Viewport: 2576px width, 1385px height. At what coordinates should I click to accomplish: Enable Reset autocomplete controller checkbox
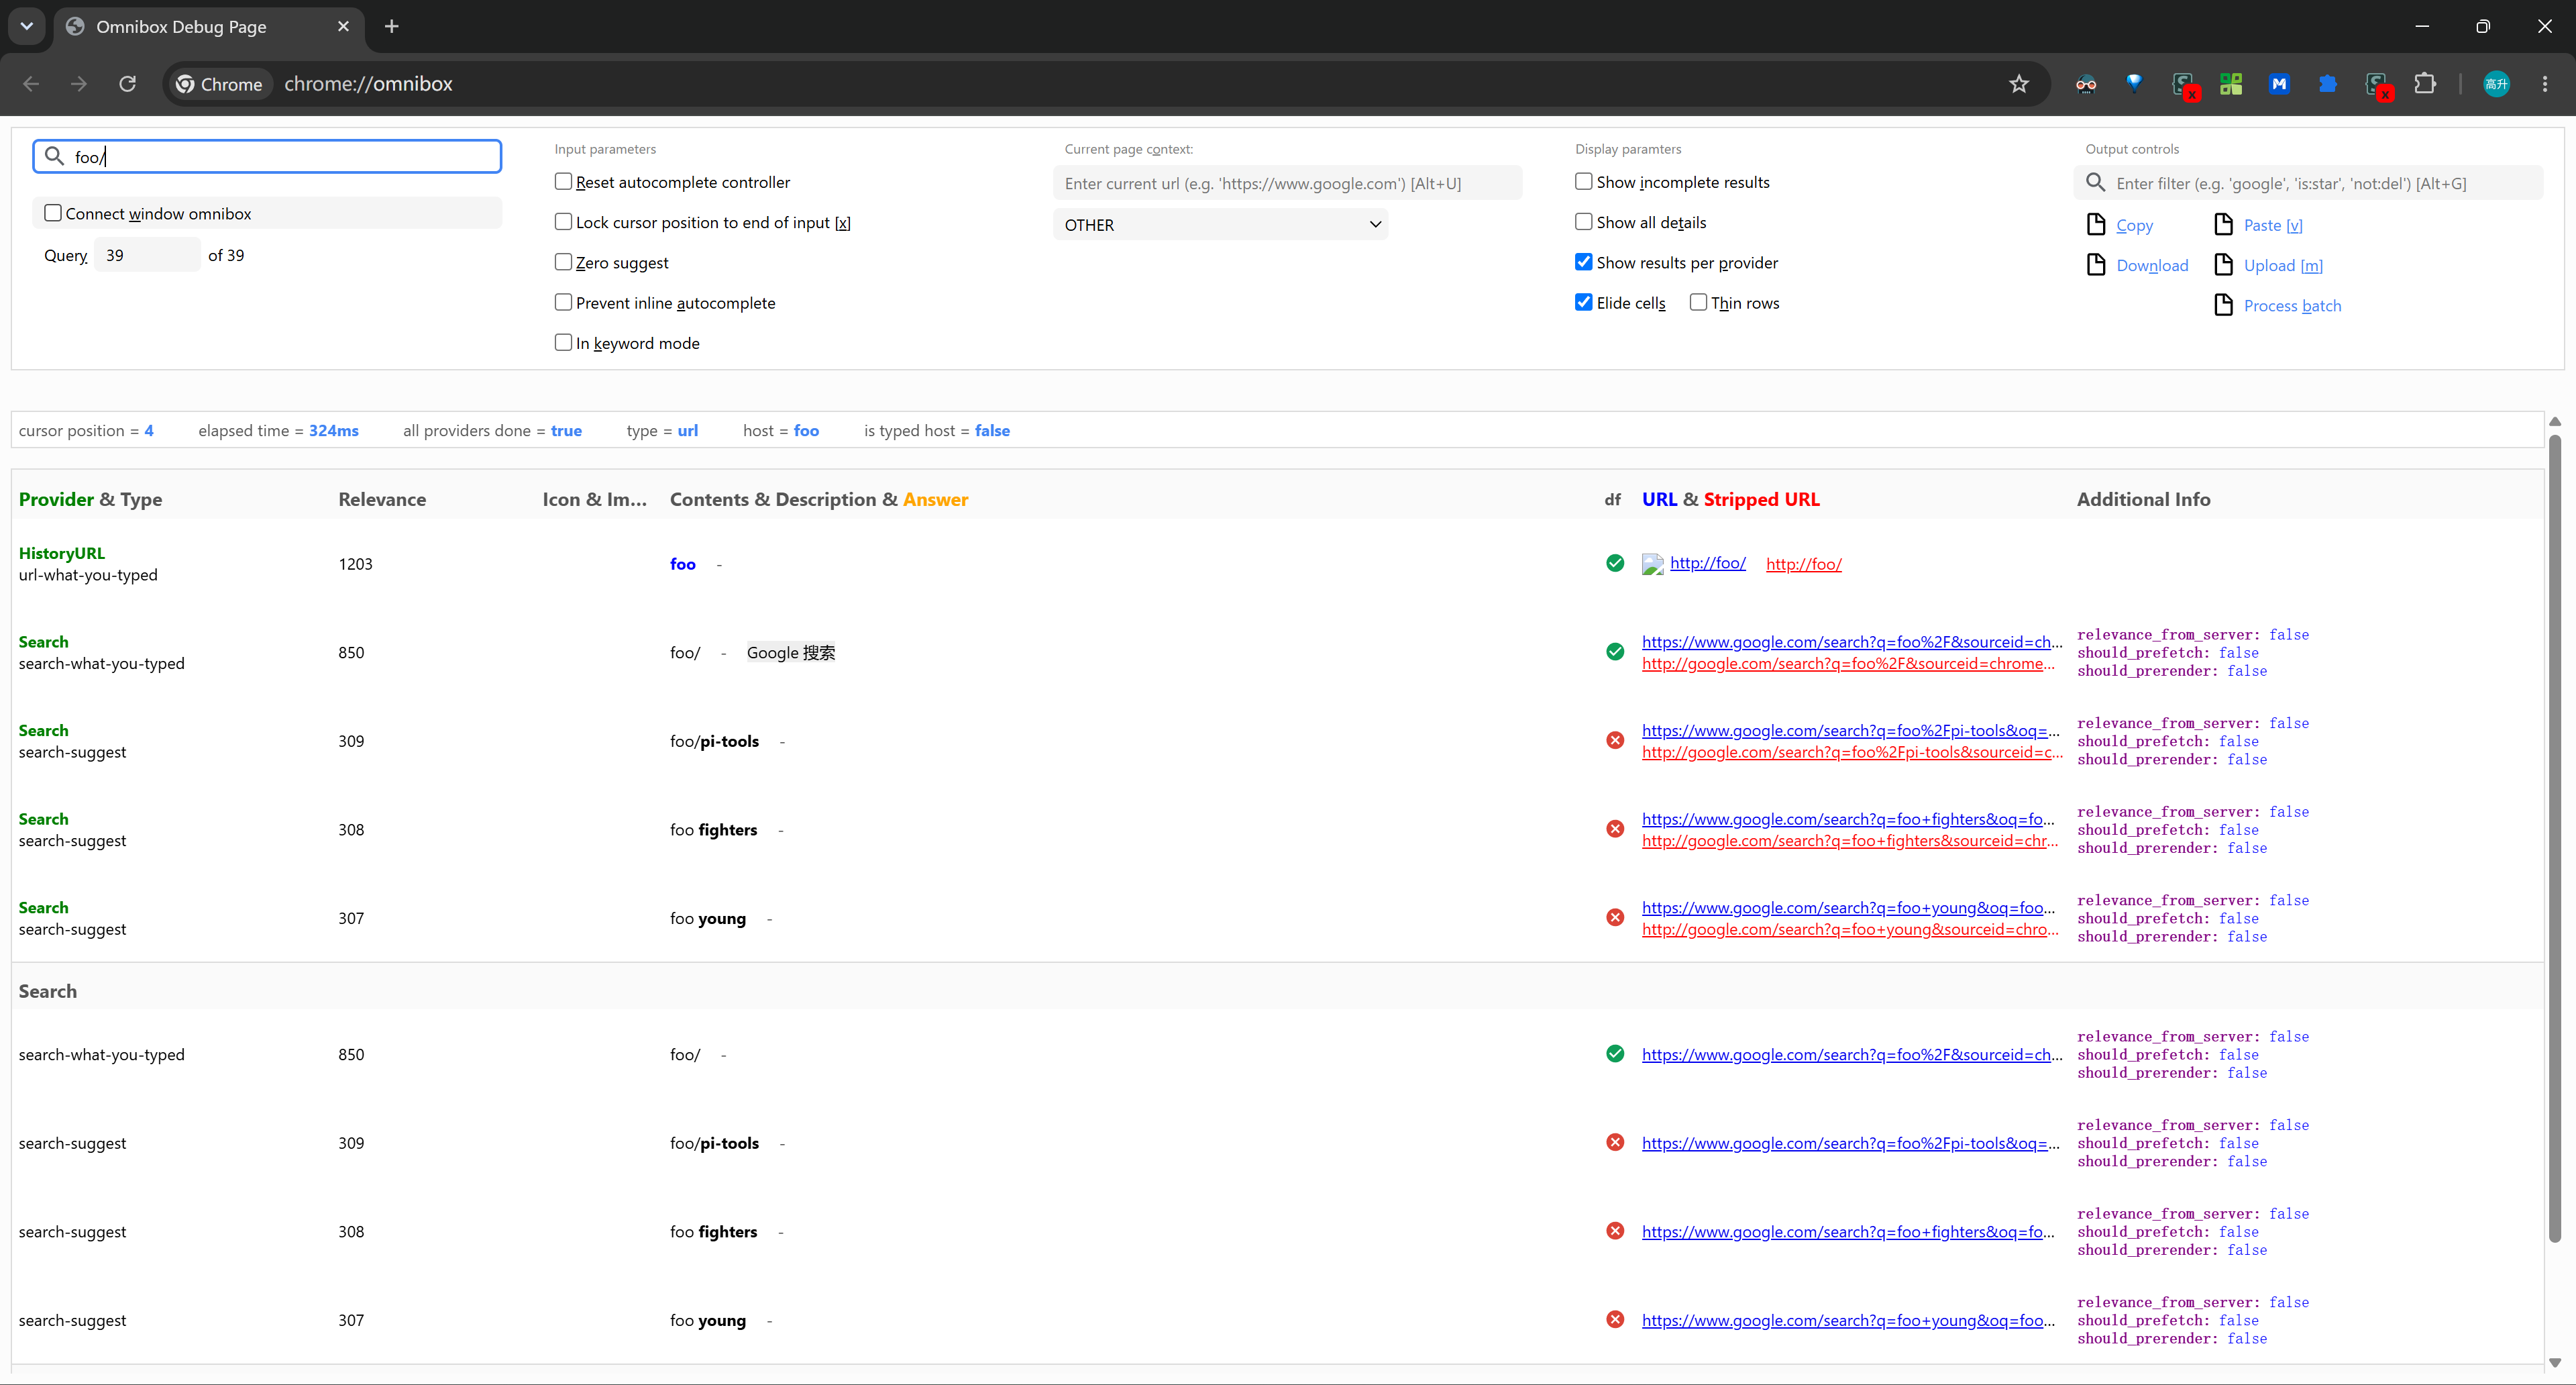click(564, 181)
